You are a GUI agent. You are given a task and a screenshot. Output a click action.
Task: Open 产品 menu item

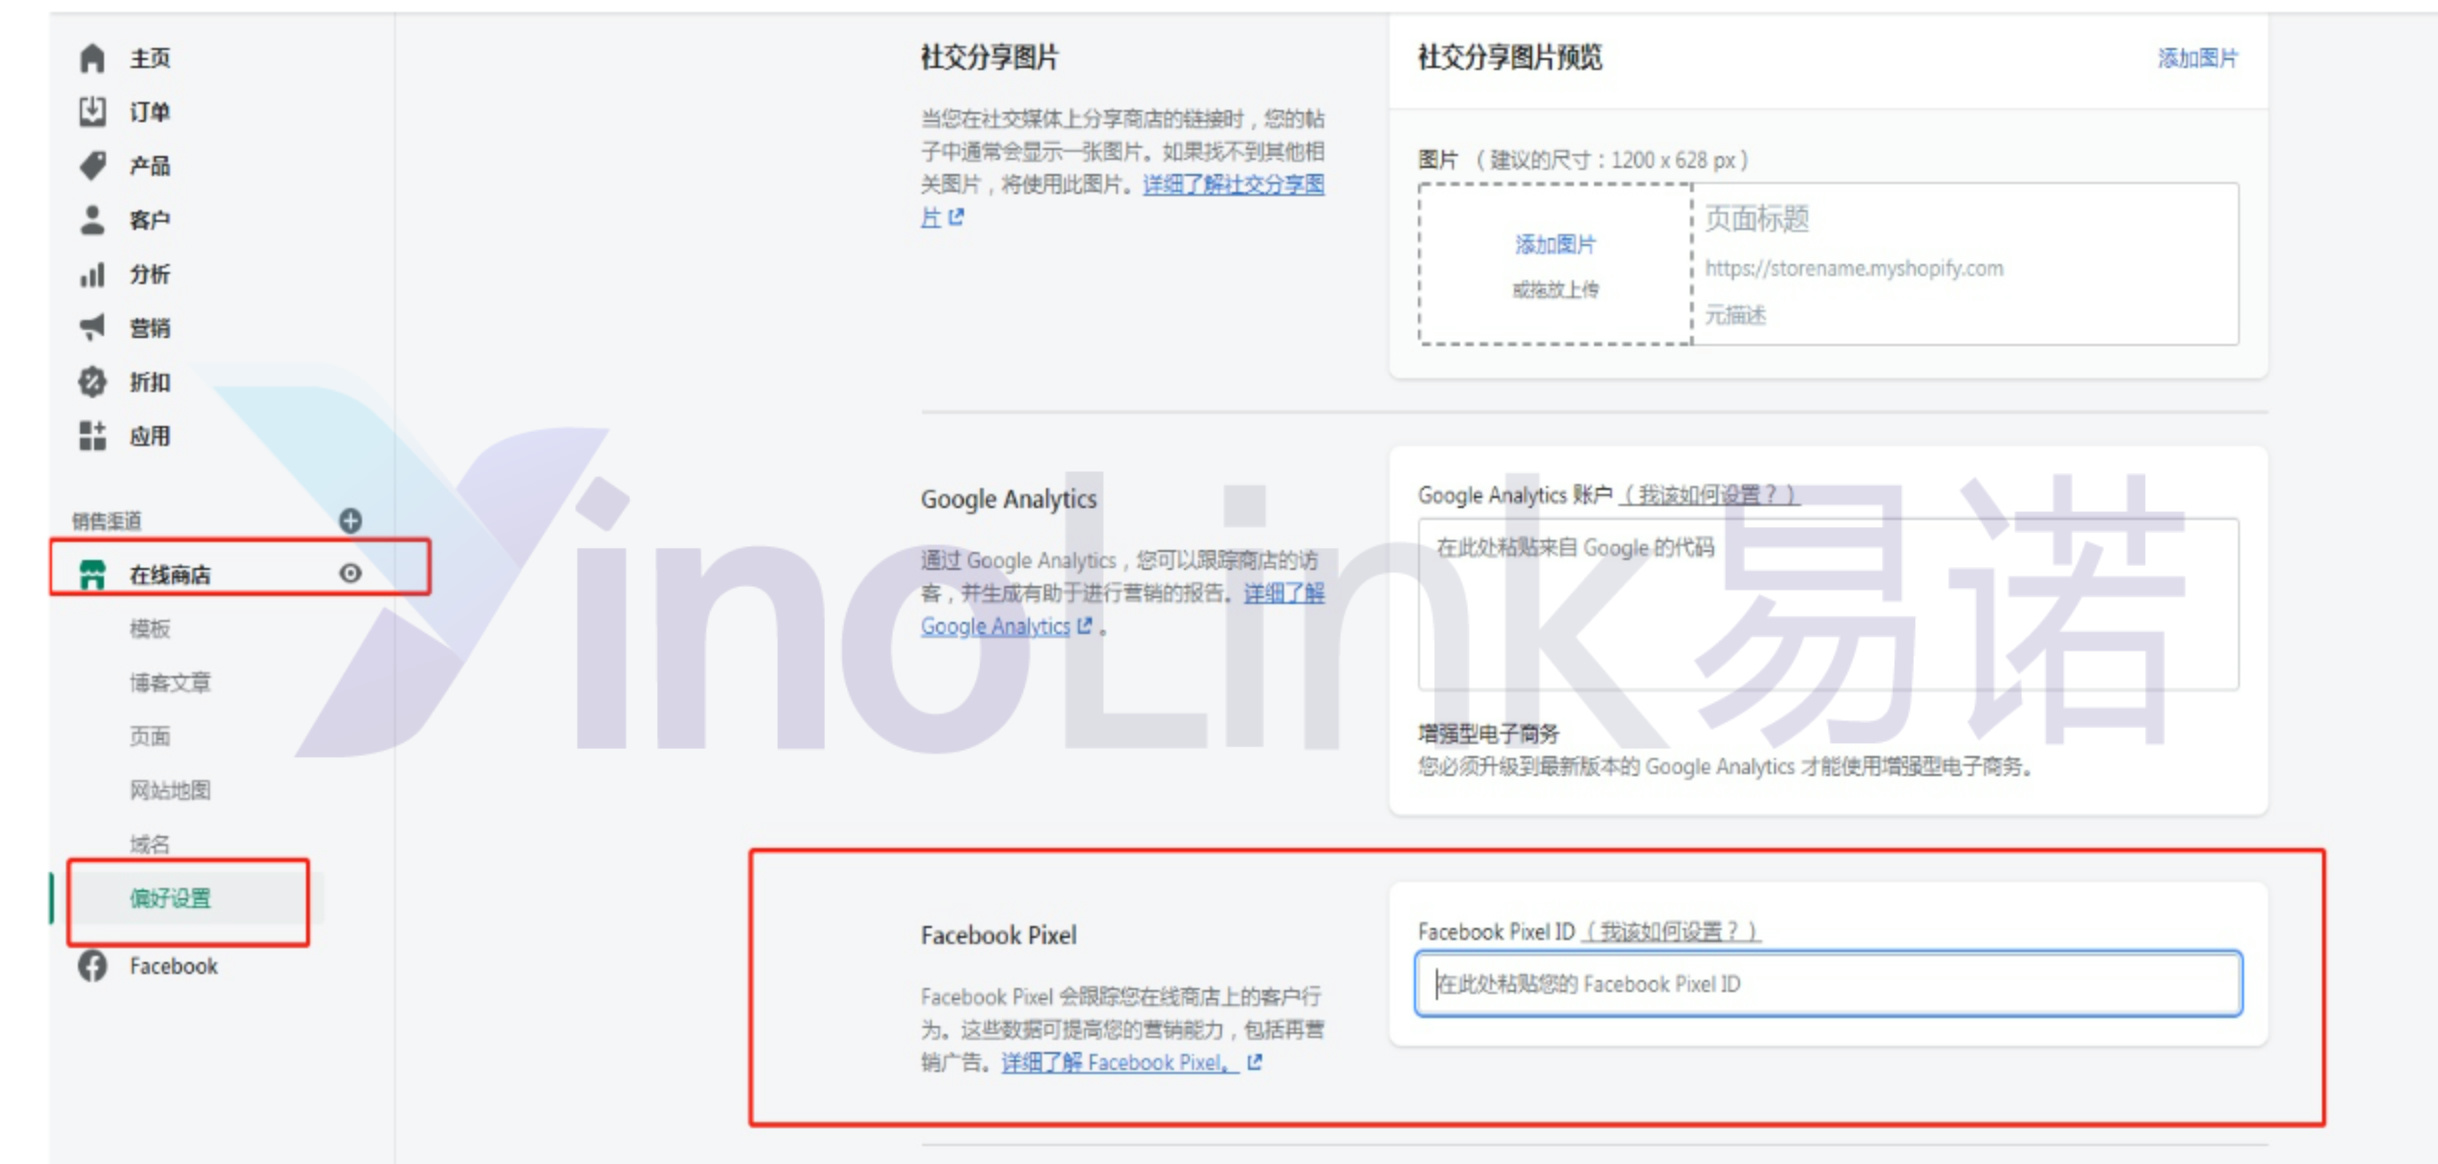point(150,165)
